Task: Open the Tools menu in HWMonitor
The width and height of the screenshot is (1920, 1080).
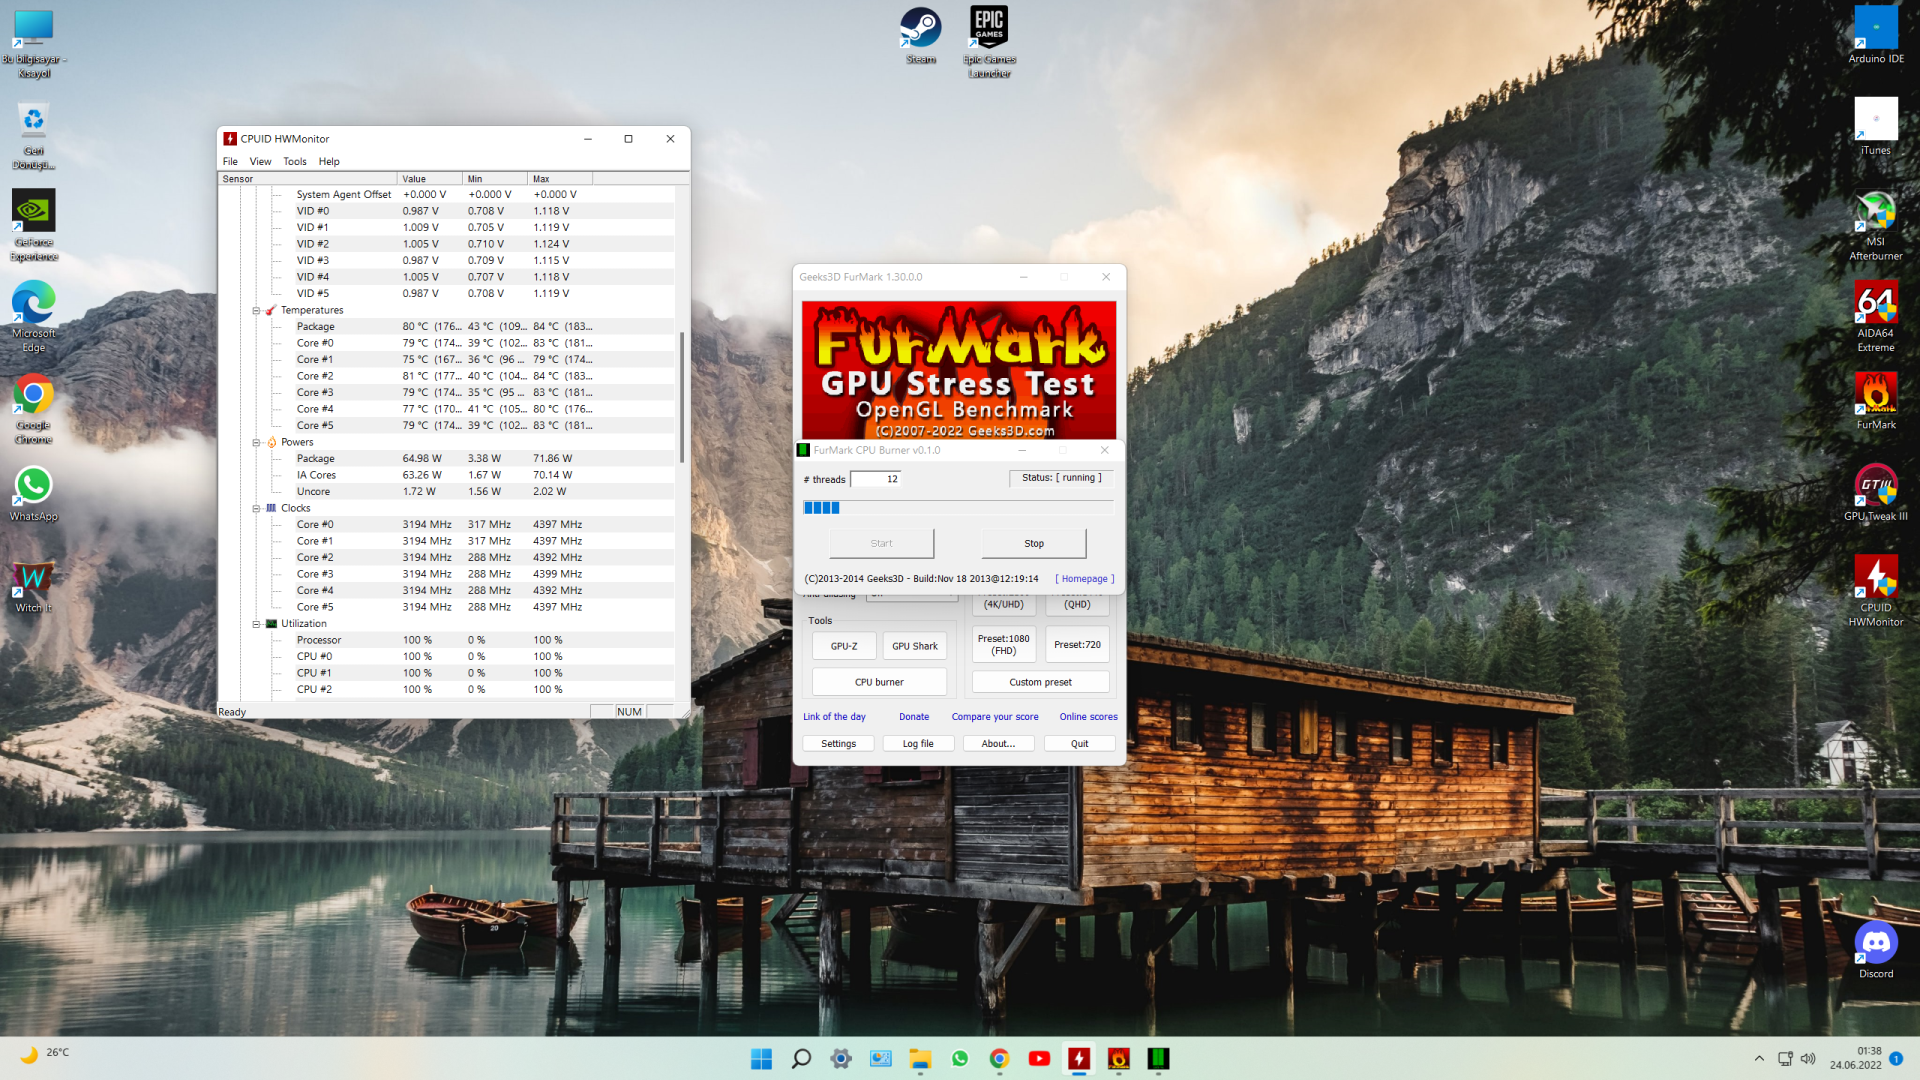Action: (x=294, y=161)
